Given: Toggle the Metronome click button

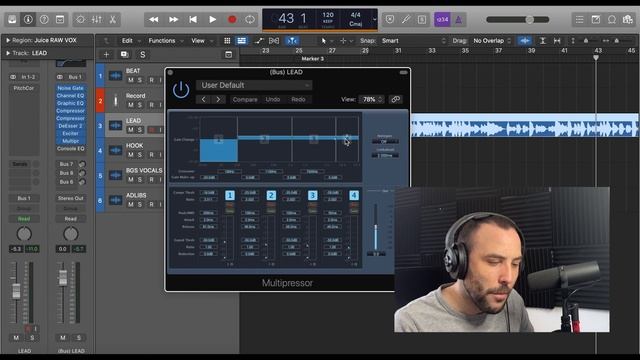Looking at the screenshot, I should click(x=458, y=19).
